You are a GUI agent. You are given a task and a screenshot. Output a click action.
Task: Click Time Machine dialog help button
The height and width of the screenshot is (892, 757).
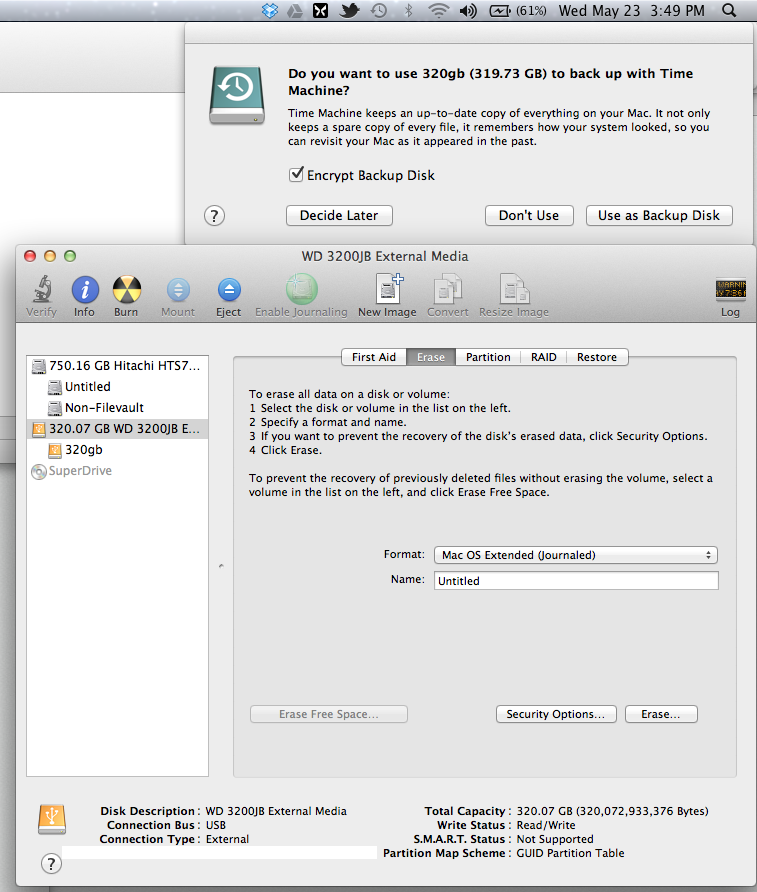(x=214, y=216)
